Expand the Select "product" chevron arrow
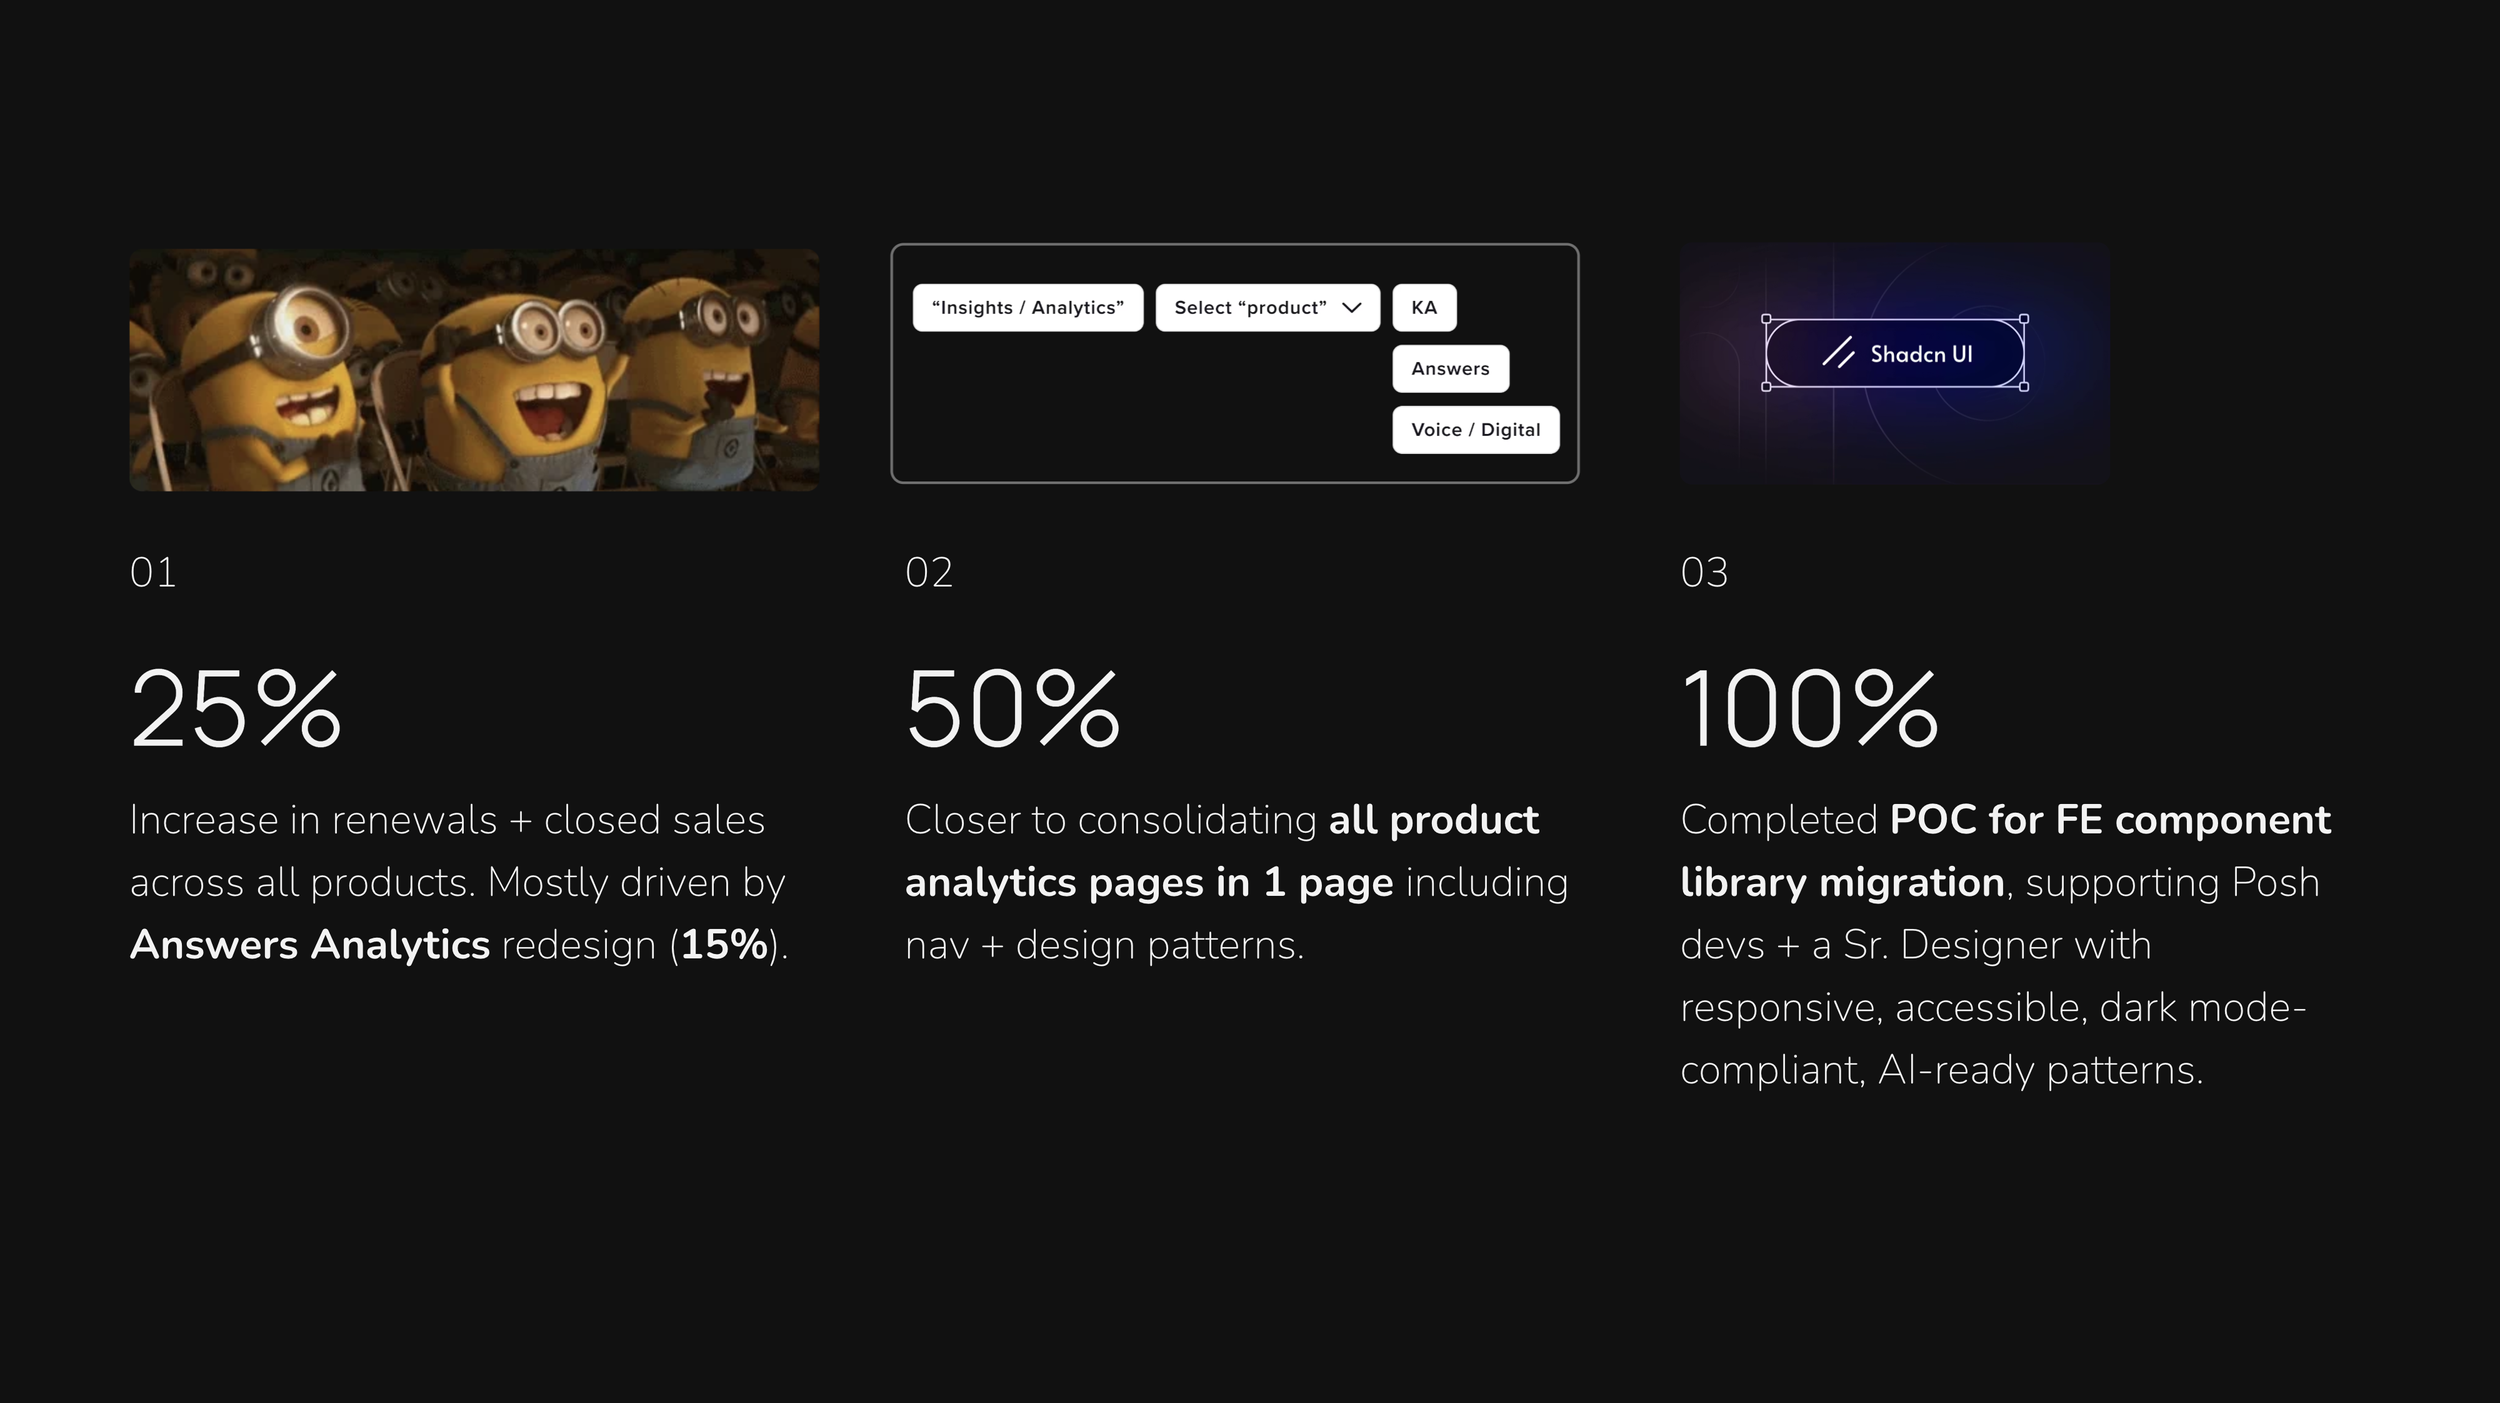Image resolution: width=2500 pixels, height=1403 pixels. 1352,308
